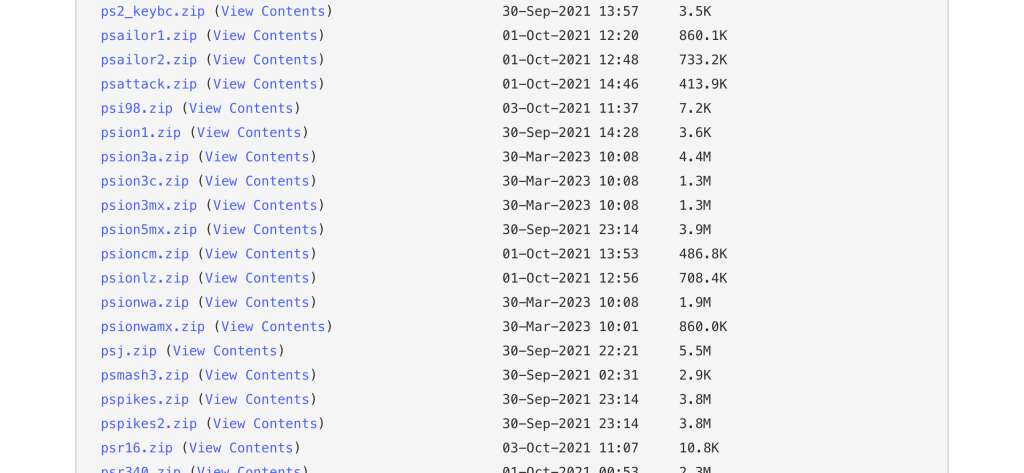
Task: Open View Contents for psionlz.zip
Action: tap(257, 278)
